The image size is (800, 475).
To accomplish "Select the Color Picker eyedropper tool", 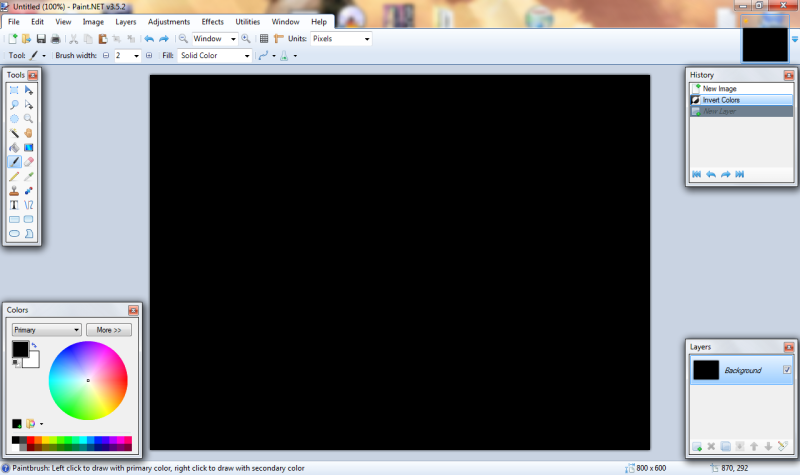I will pos(29,176).
